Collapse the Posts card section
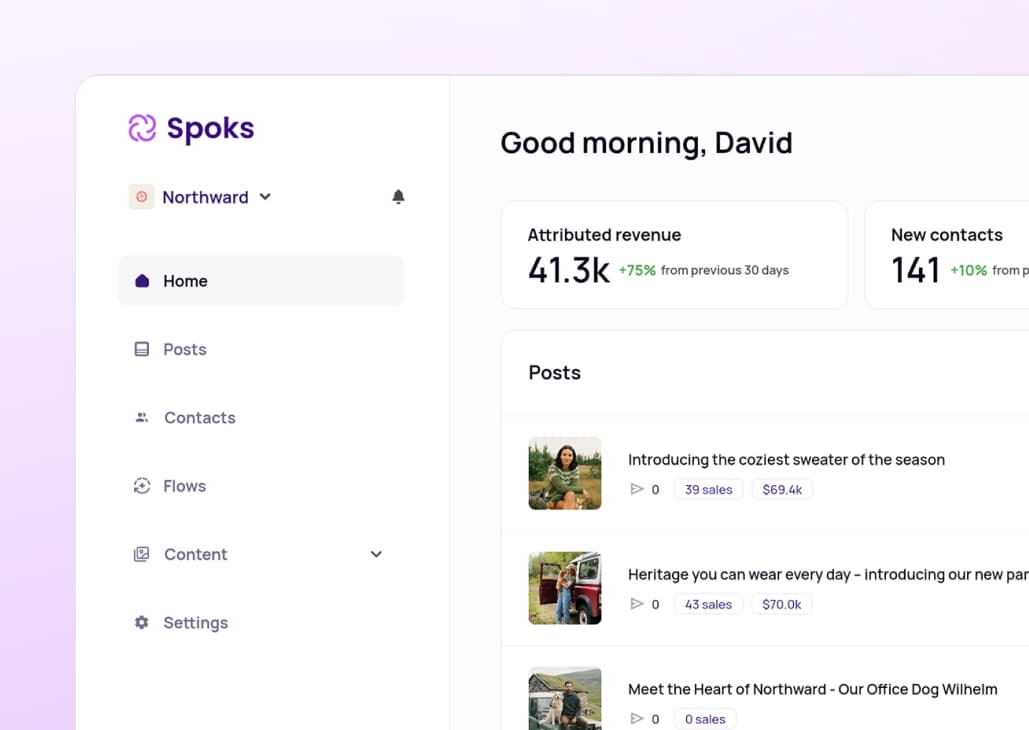 pos(554,372)
